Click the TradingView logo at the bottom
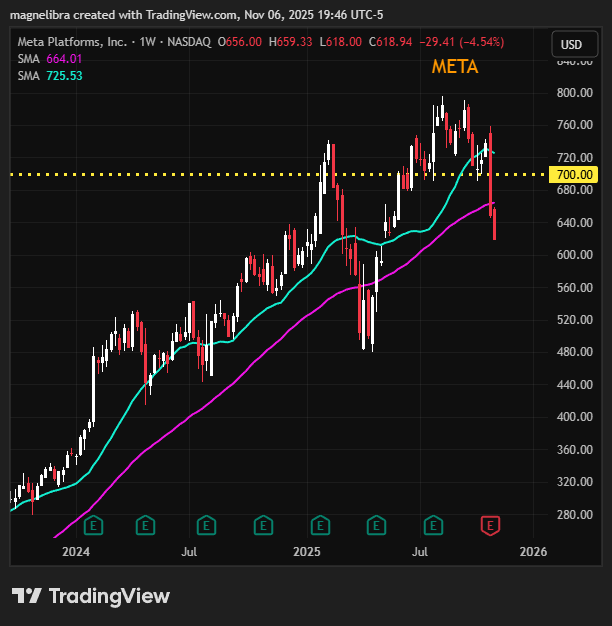Screen dimensions: 612x626 [91, 596]
